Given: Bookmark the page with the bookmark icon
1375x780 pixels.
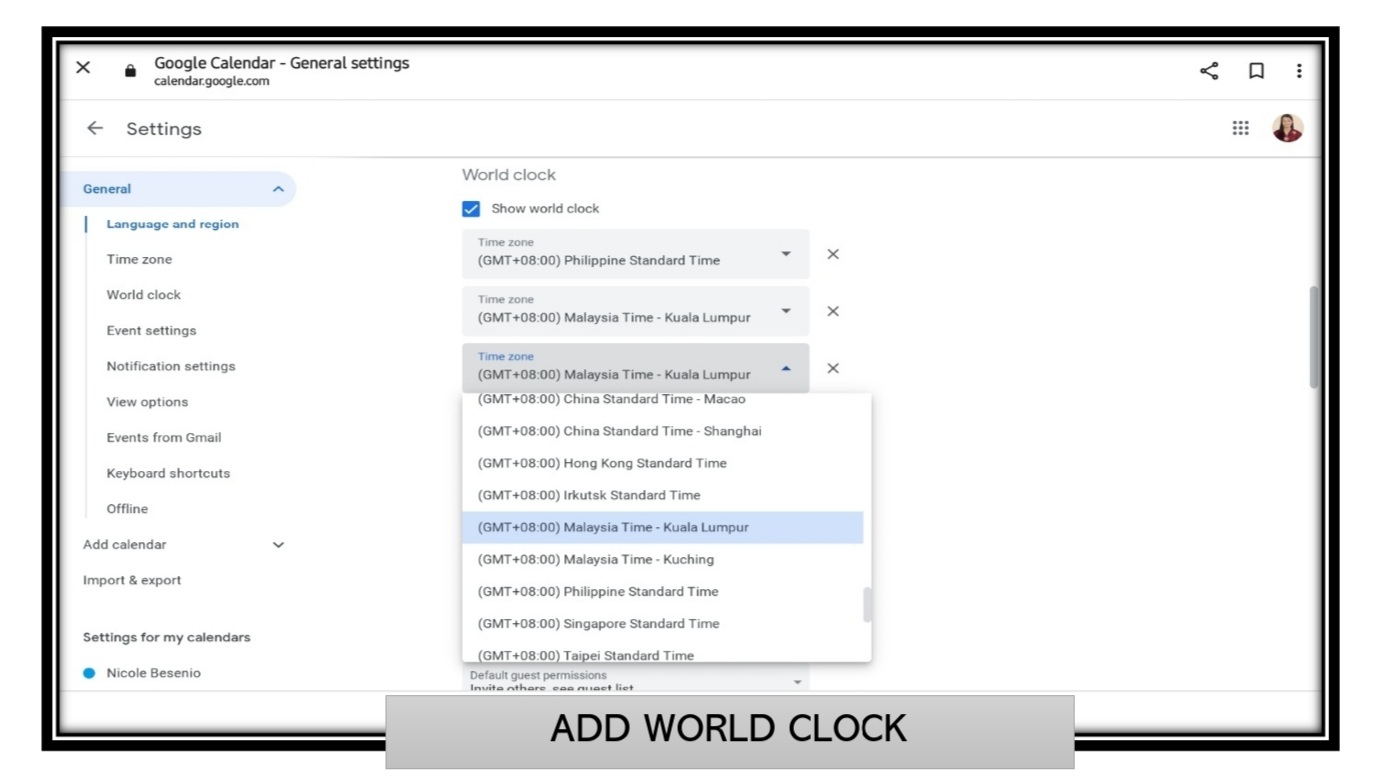Looking at the screenshot, I should (x=1256, y=70).
